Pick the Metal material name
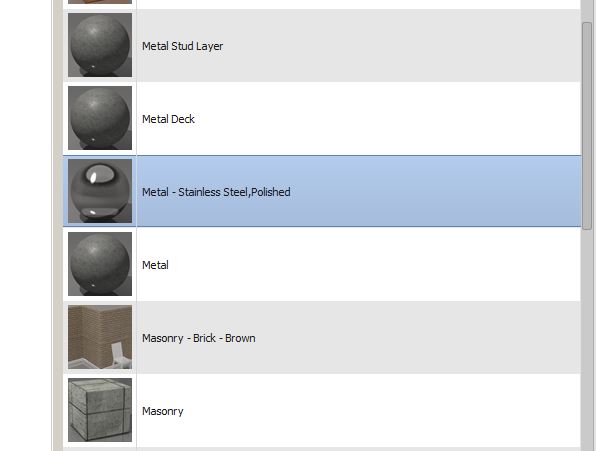 [x=155, y=265]
